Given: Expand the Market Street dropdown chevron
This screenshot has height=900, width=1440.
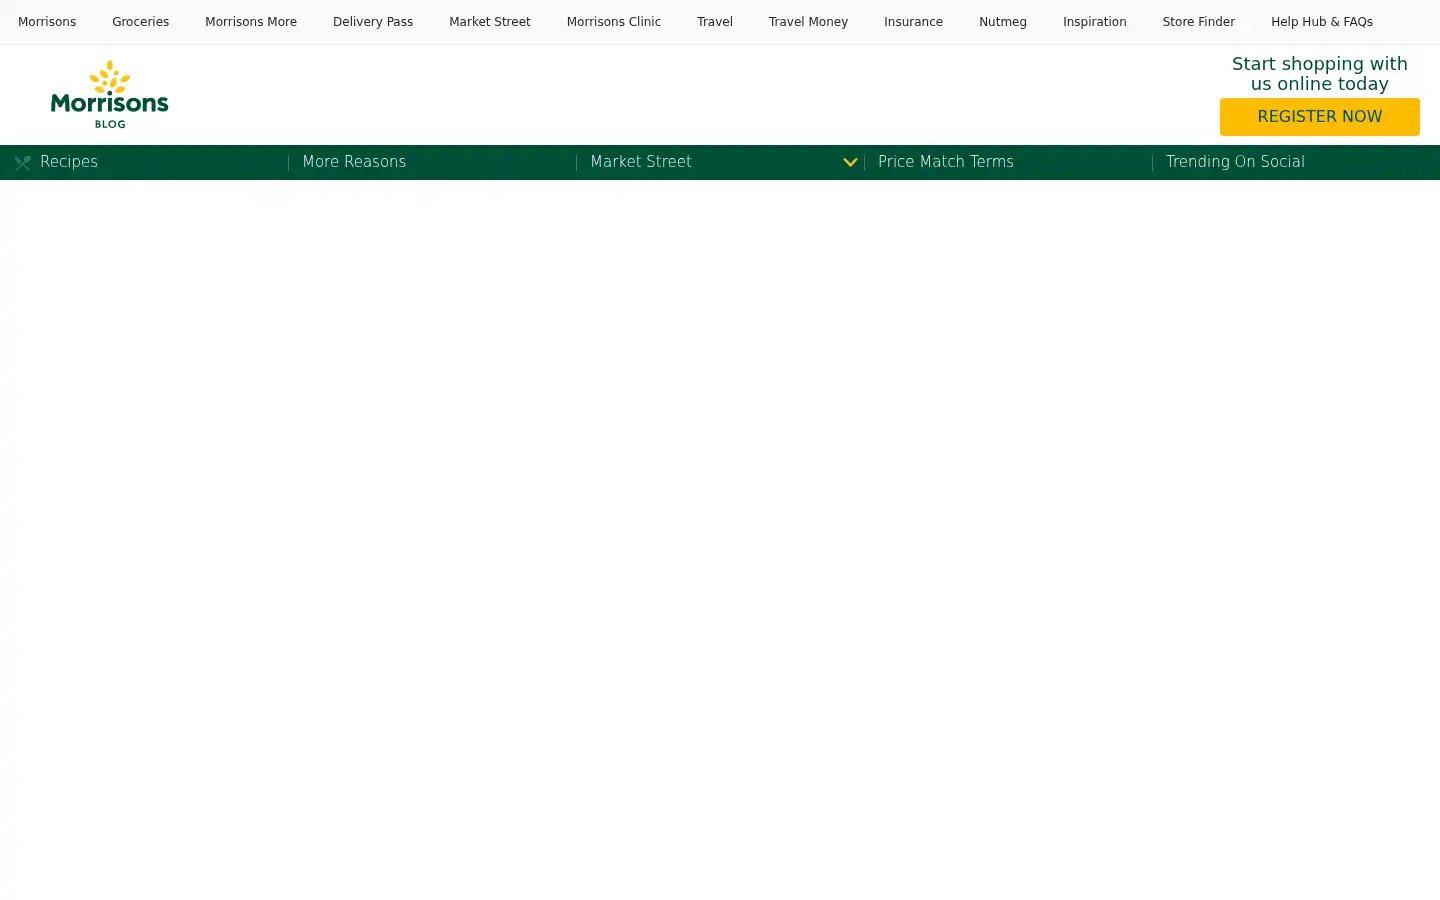Looking at the screenshot, I should tap(850, 162).
